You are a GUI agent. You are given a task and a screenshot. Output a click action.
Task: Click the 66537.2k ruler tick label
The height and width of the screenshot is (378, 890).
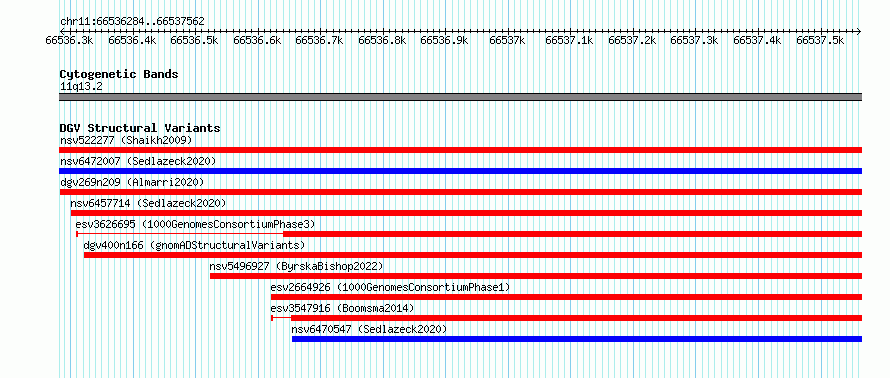click(x=632, y=41)
